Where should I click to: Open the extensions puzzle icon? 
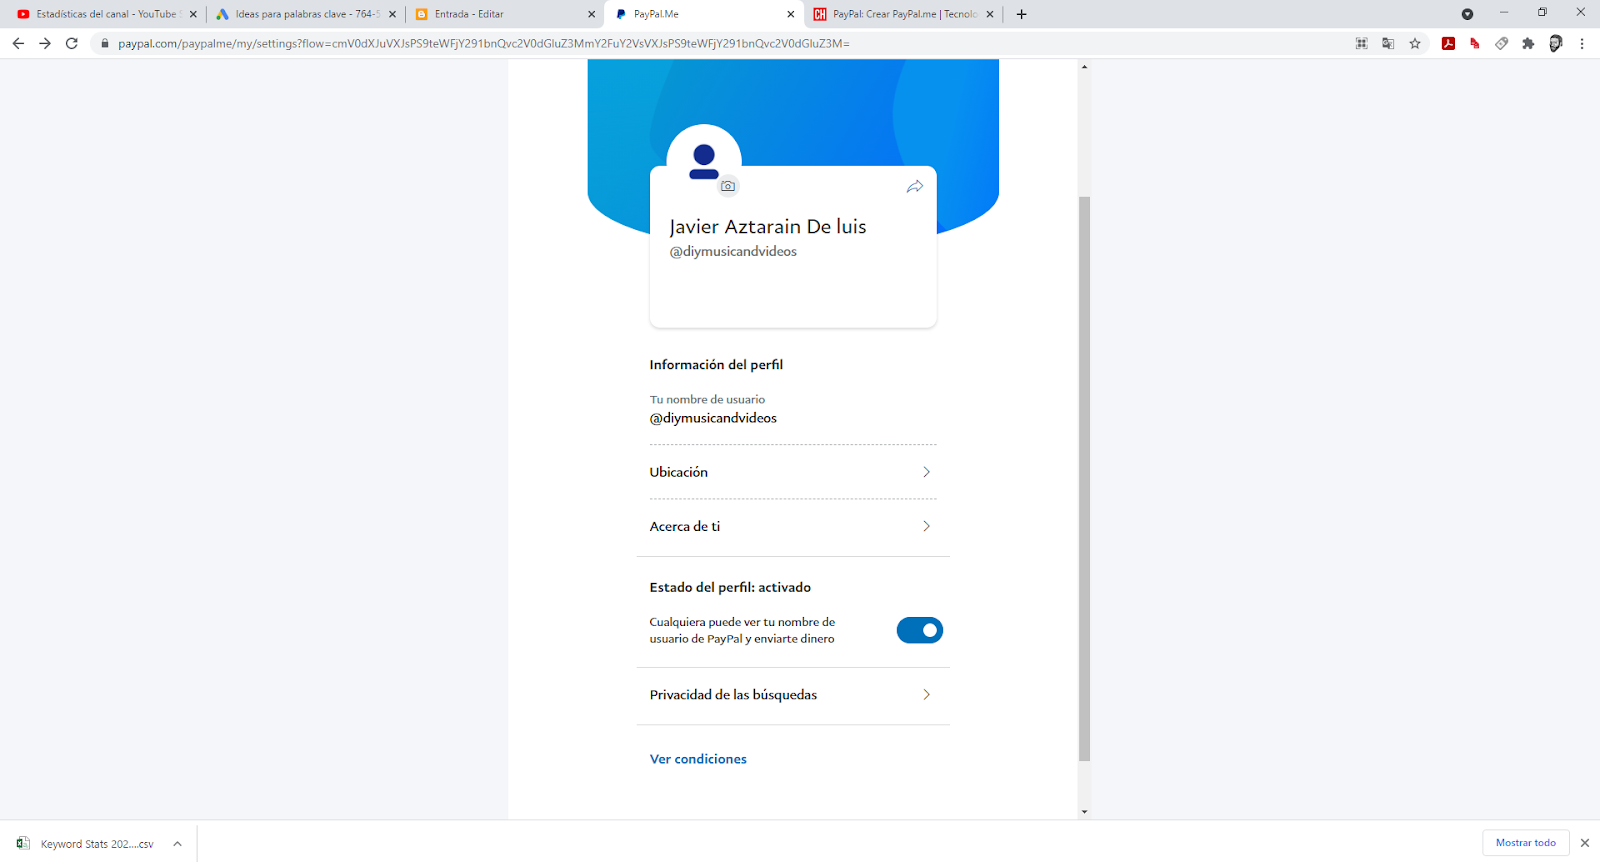coord(1528,43)
